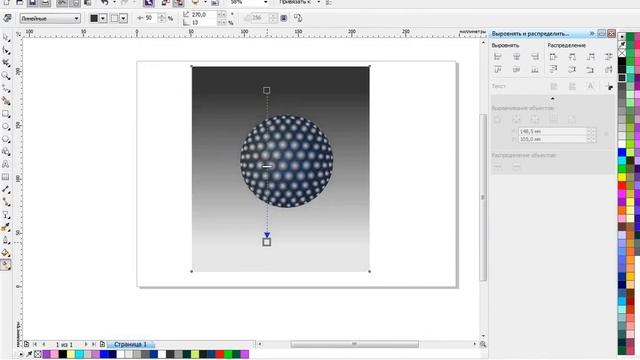
Task: Select the Table tool
Action: click(6, 177)
